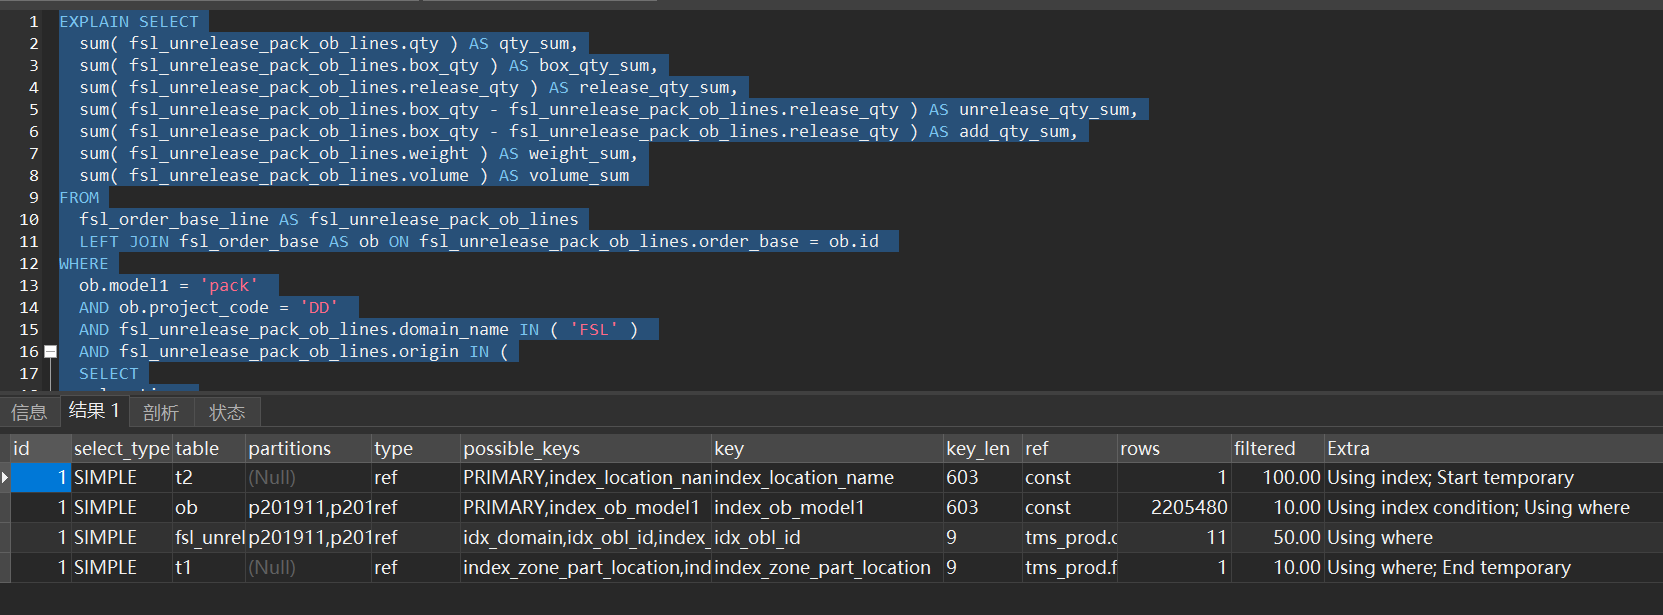Click the weight_sum alias on line 7
Image resolution: width=1663 pixels, height=615 pixels.
tap(579, 154)
